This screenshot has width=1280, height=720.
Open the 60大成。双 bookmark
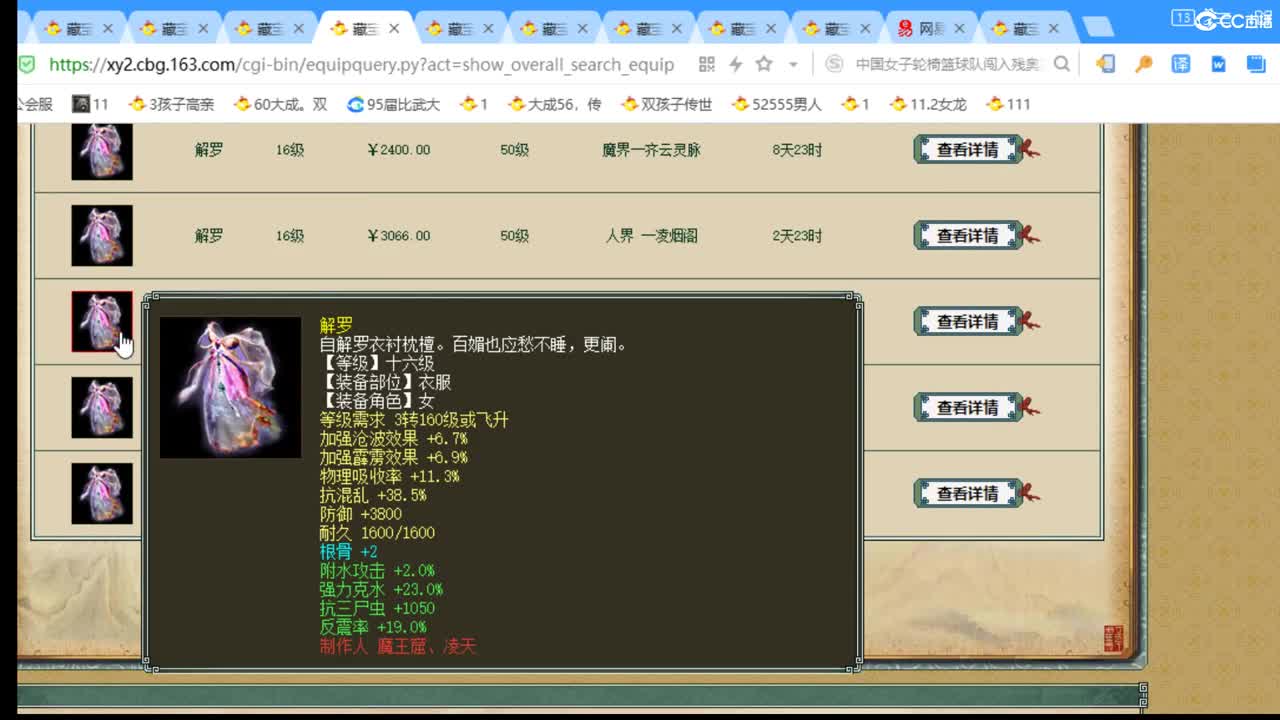tap(280, 104)
